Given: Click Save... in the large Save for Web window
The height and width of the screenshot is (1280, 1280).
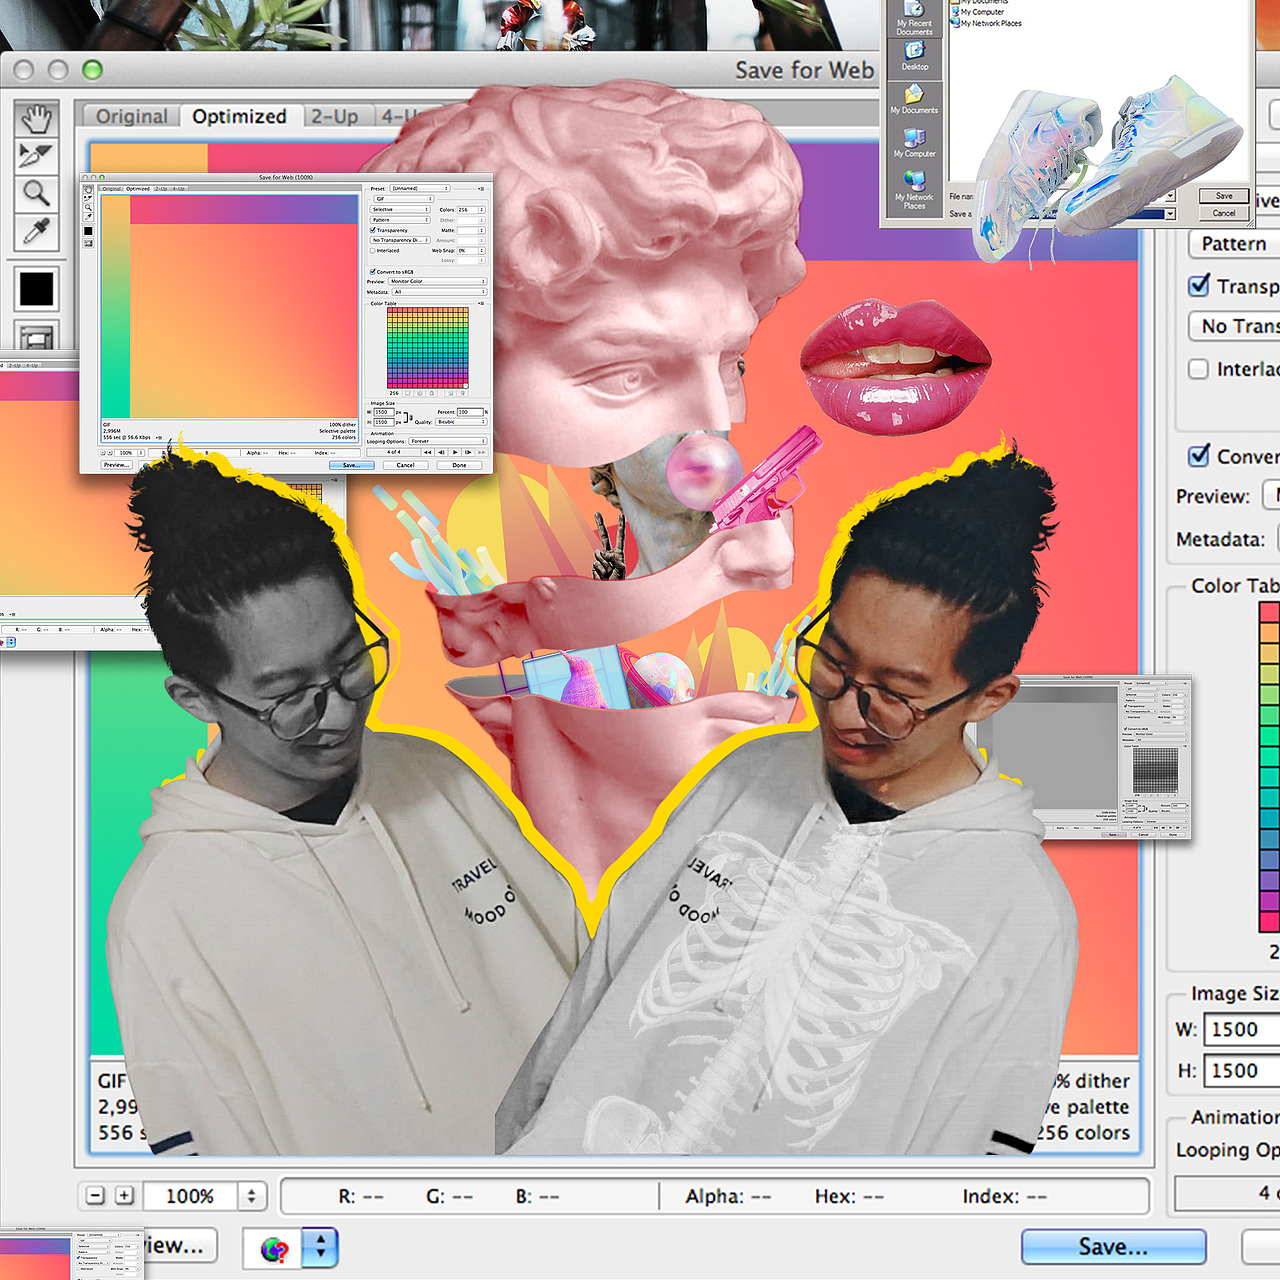Looking at the screenshot, I should [x=1113, y=1247].
